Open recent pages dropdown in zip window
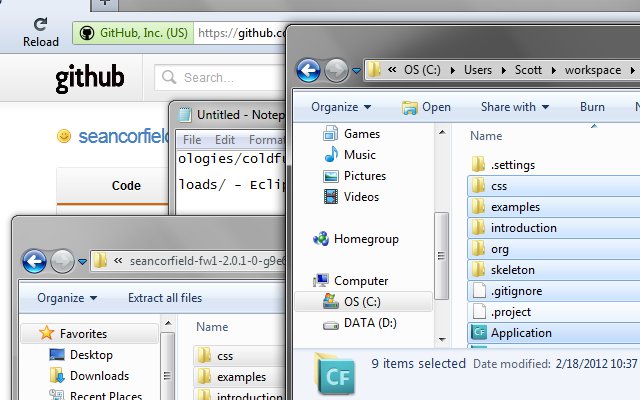 tap(82, 262)
